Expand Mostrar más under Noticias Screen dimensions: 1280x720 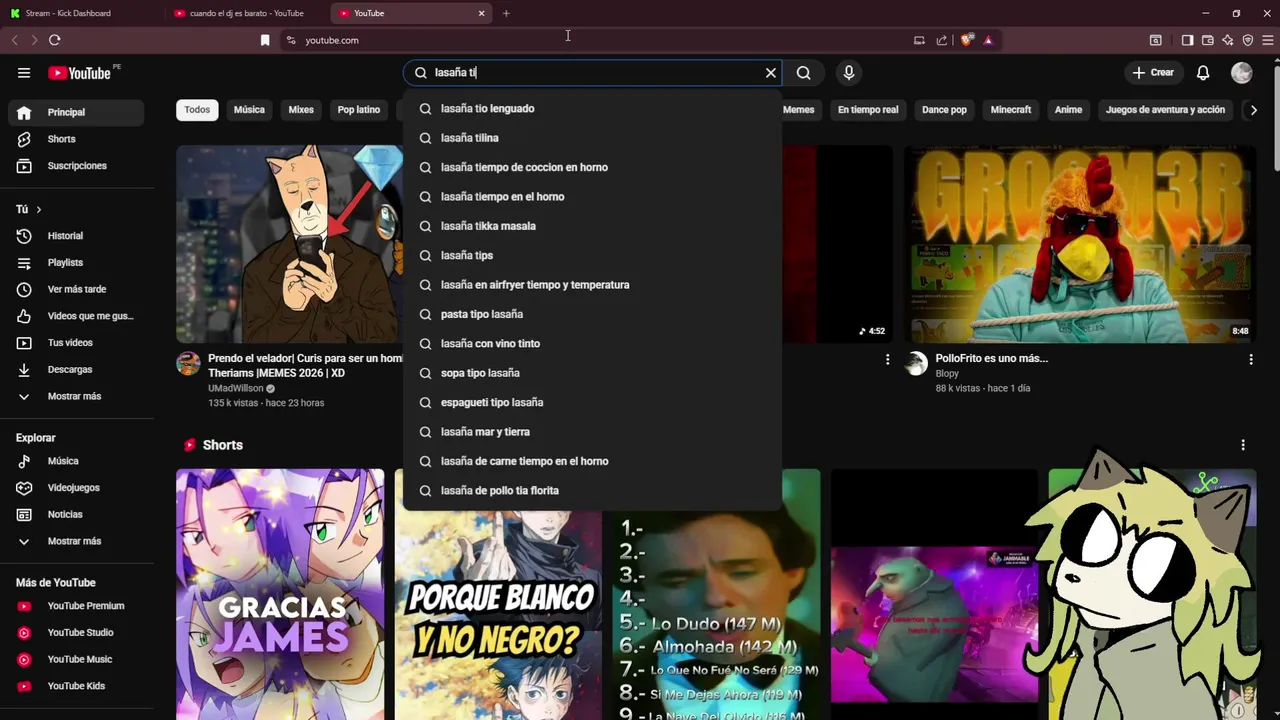pos(76,541)
